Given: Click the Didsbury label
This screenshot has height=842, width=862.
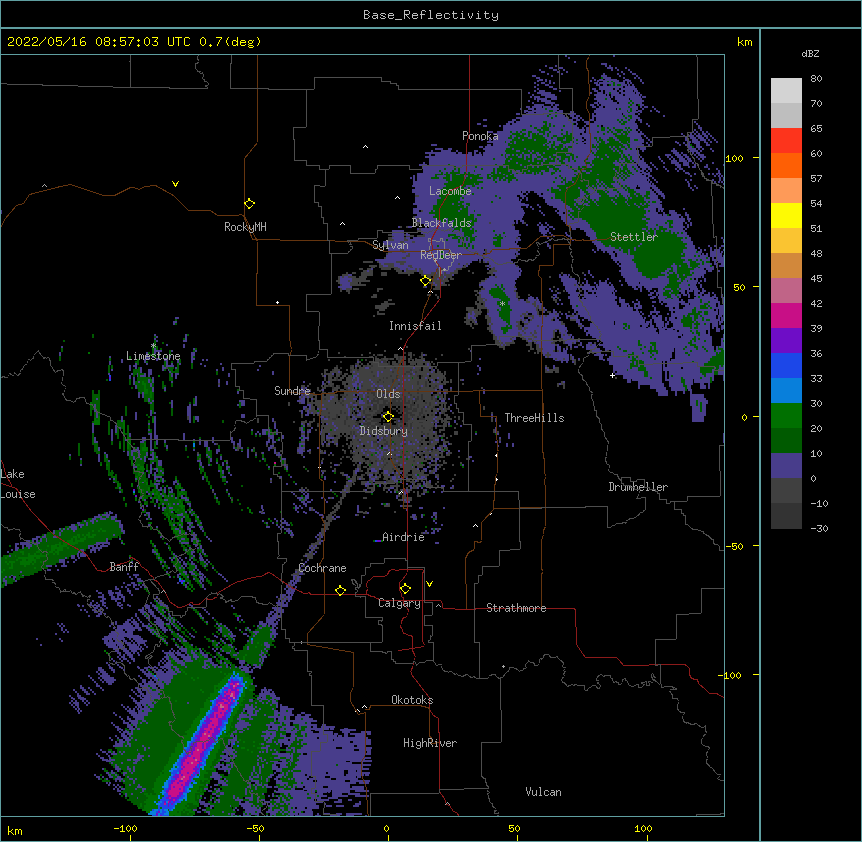Looking at the screenshot, I should [x=383, y=431].
